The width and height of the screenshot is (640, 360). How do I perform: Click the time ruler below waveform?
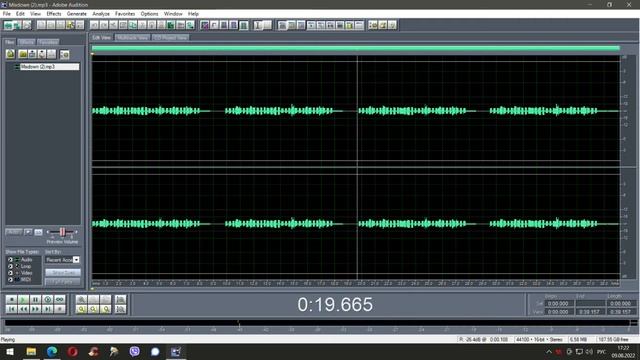(356, 283)
